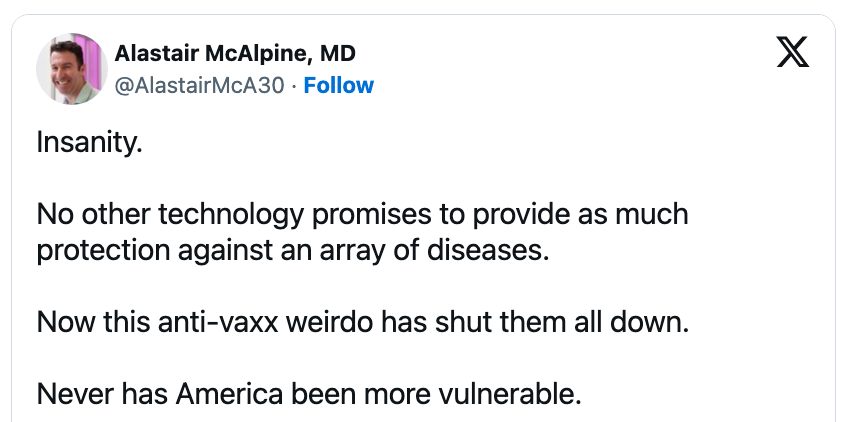Screen dimensions: 850x422
Task: Click the line "protection against an array of diseases."
Action: (293, 249)
